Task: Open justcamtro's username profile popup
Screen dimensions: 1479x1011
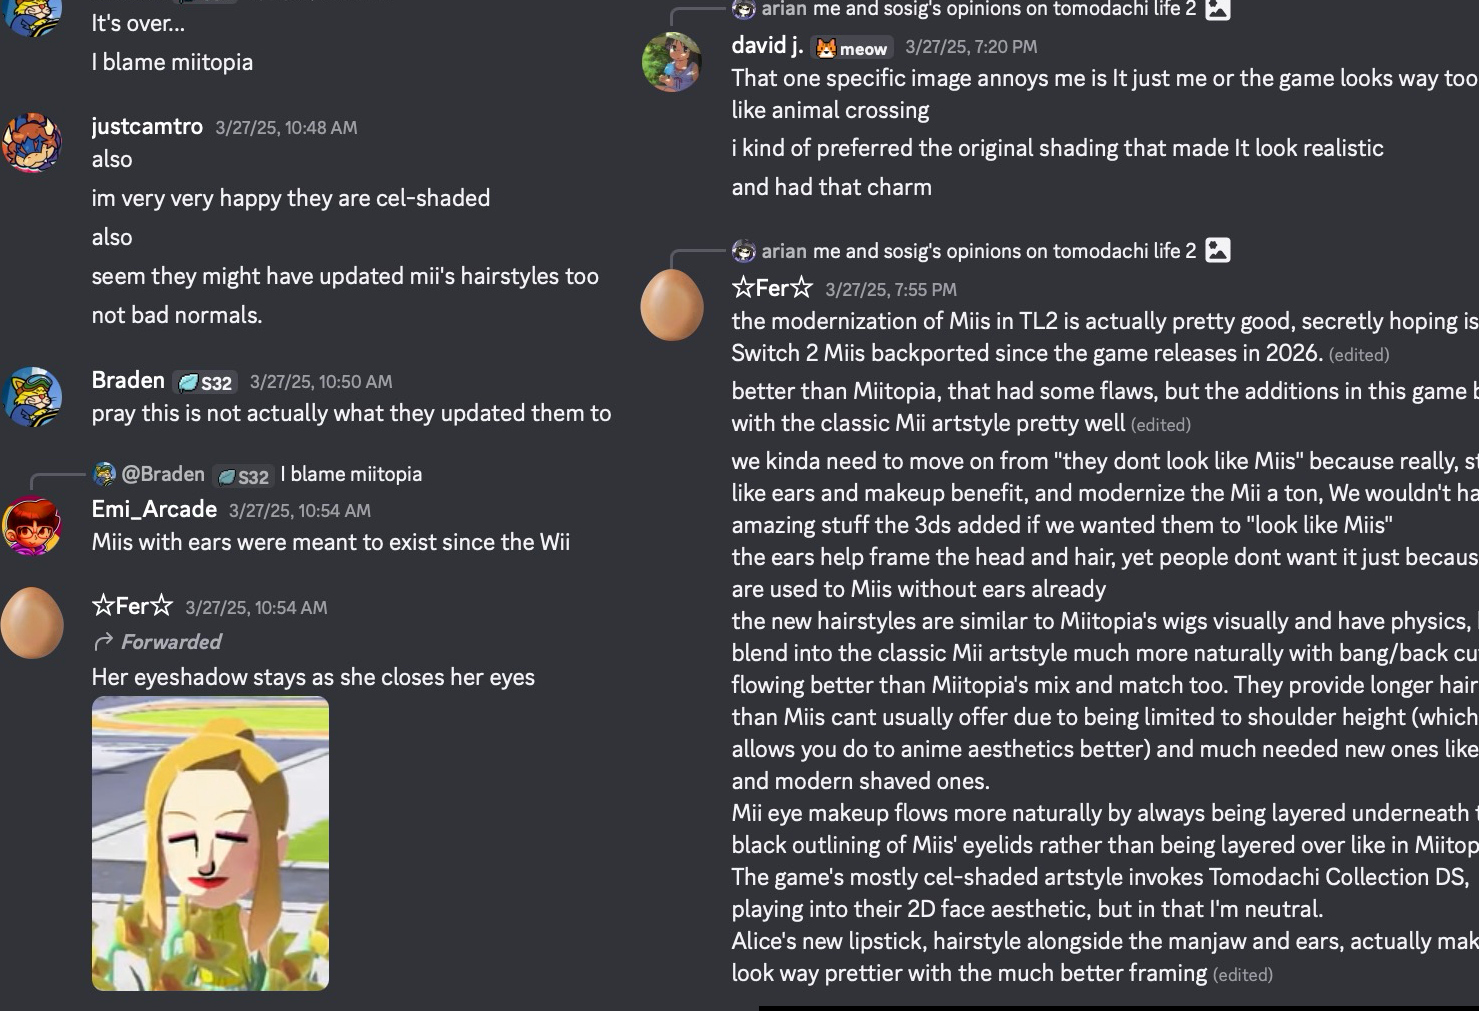Action: 147,127
